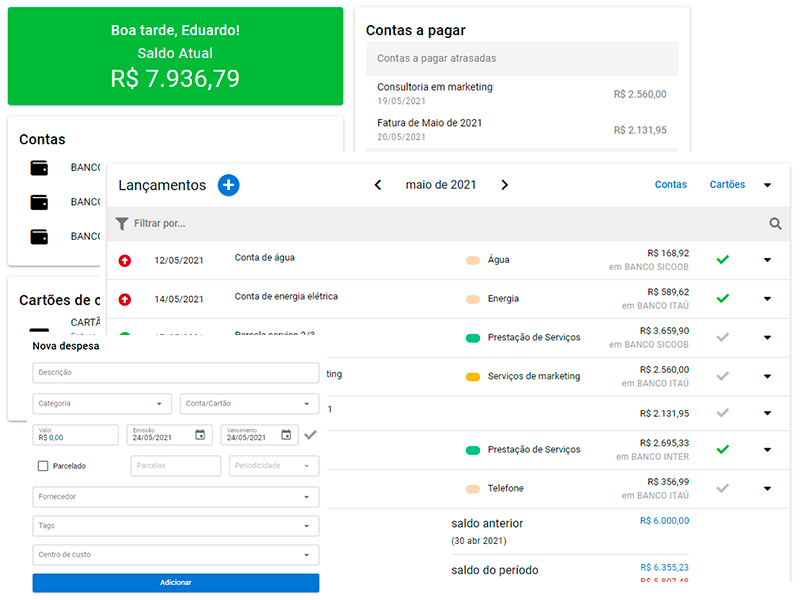Click the red expense arrow on Conta de água
The height and width of the screenshot is (600, 800).
[123, 259]
